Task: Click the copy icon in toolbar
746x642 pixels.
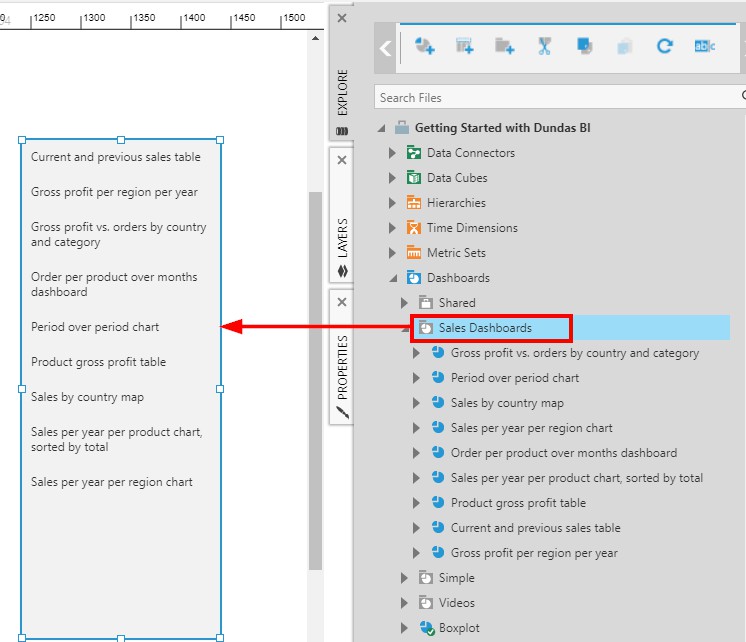Action: (x=585, y=46)
